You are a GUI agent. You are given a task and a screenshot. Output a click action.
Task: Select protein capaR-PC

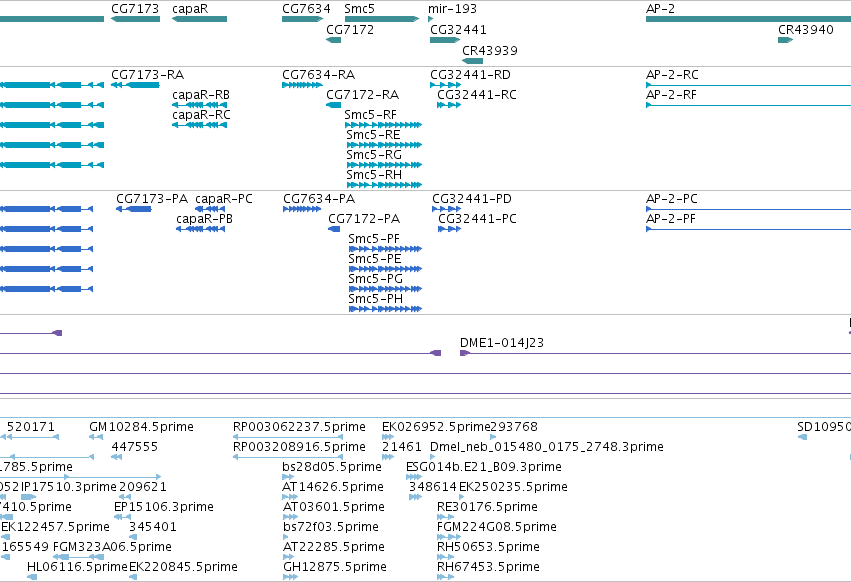209,209
